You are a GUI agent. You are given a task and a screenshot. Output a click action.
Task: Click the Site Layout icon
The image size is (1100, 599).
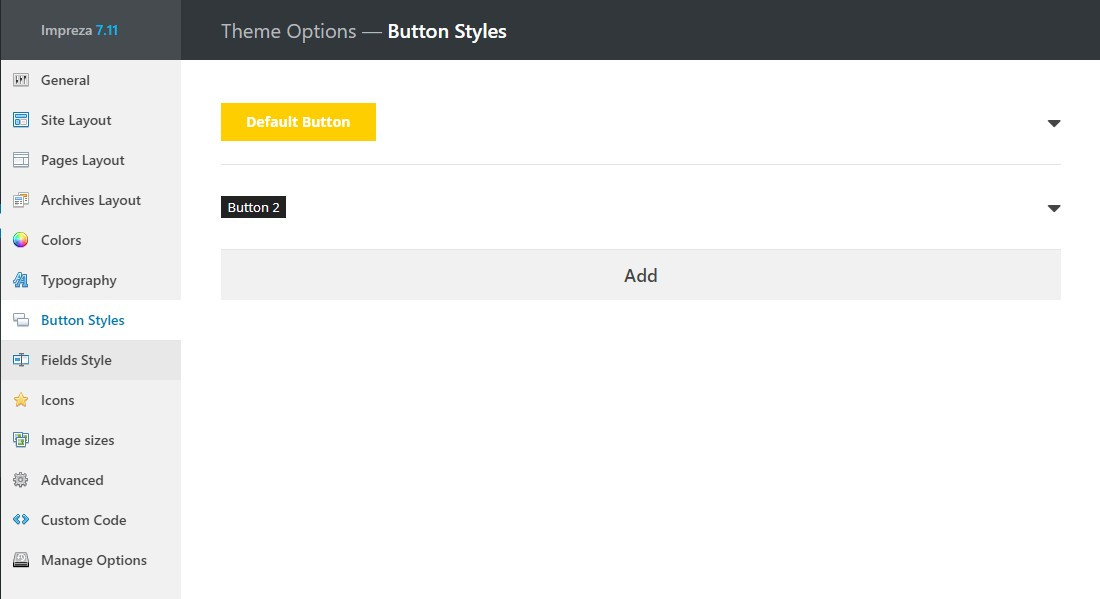[21, 120]
